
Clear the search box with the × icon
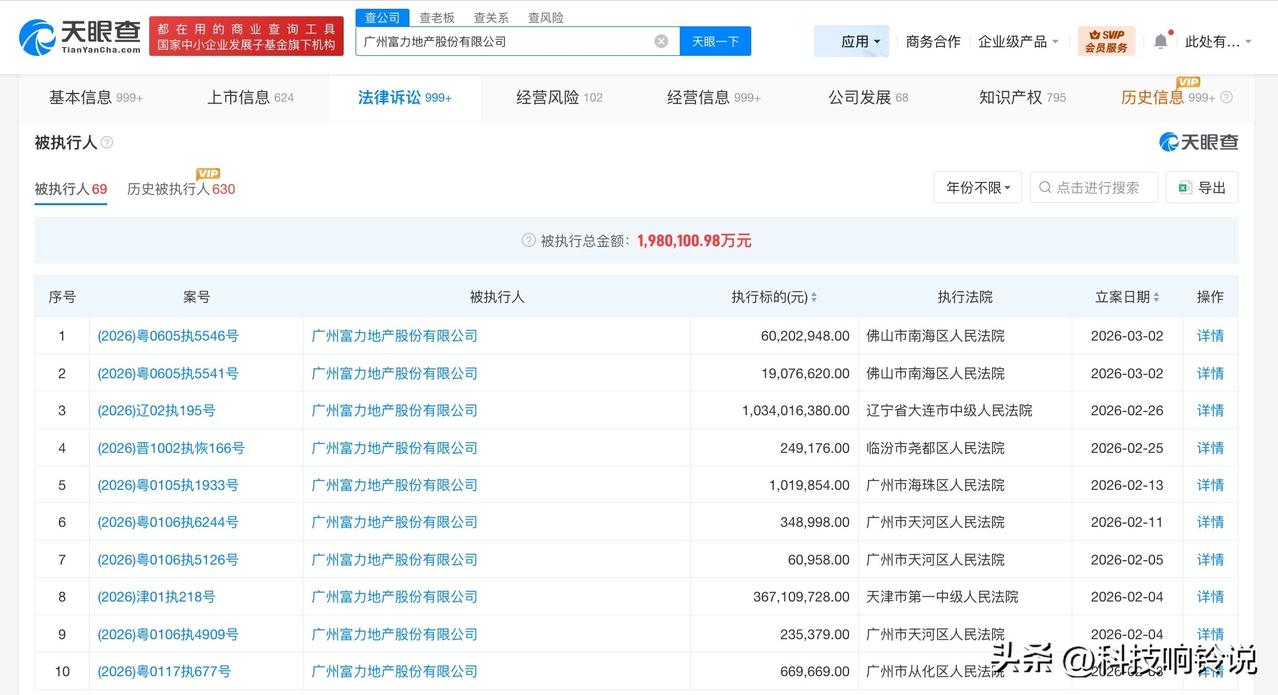(659, 40)
